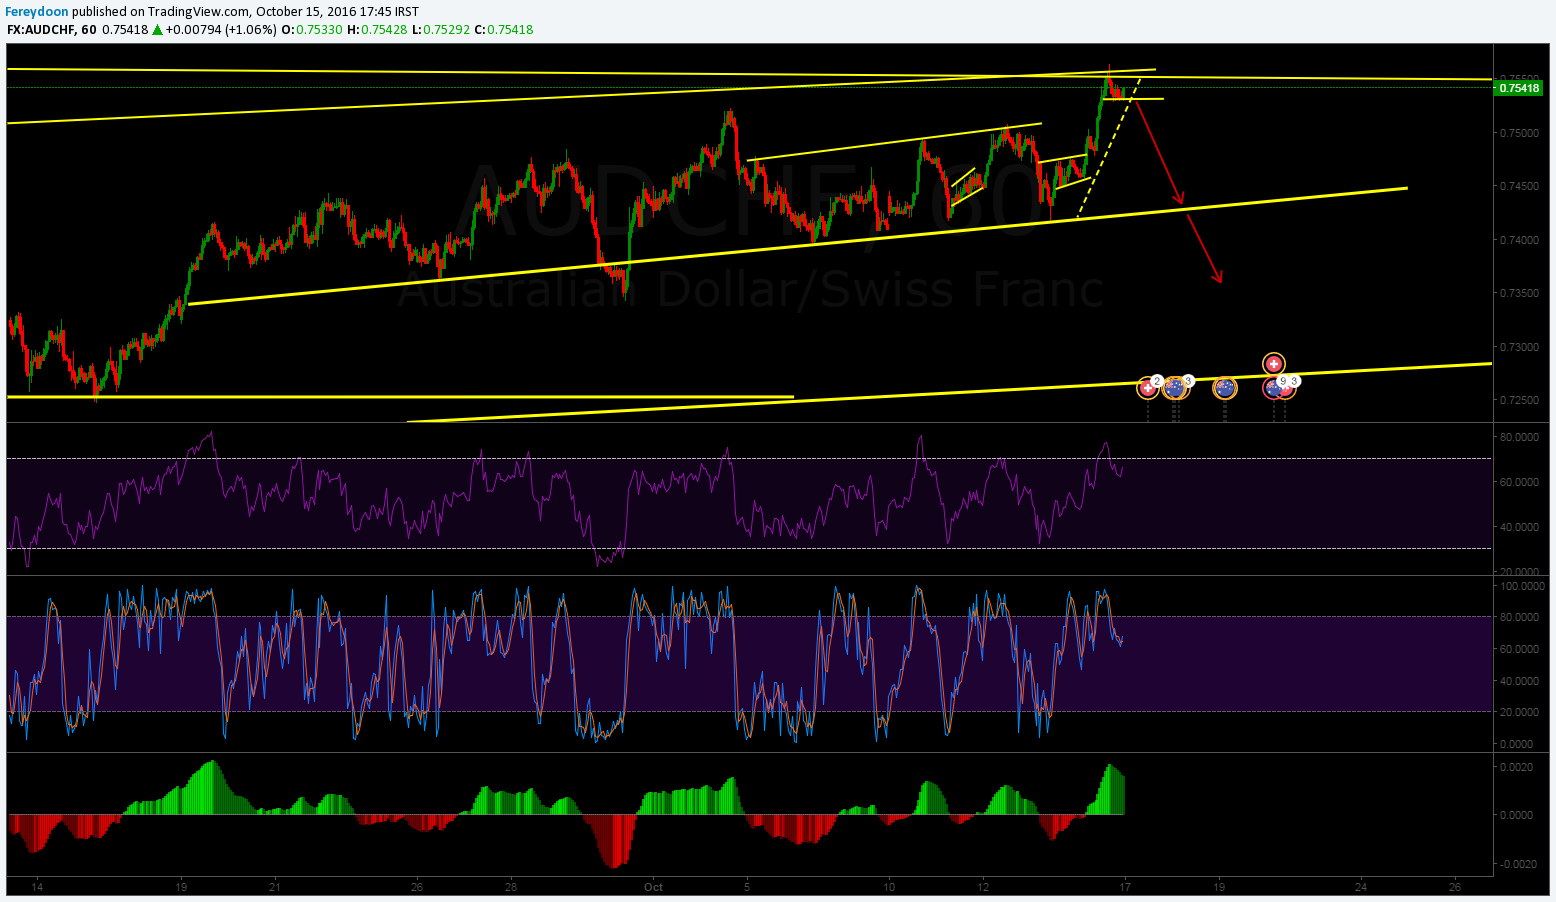Click the close value C:0.75418
This screenshot has height=902, width=1556.
point(504,30)
